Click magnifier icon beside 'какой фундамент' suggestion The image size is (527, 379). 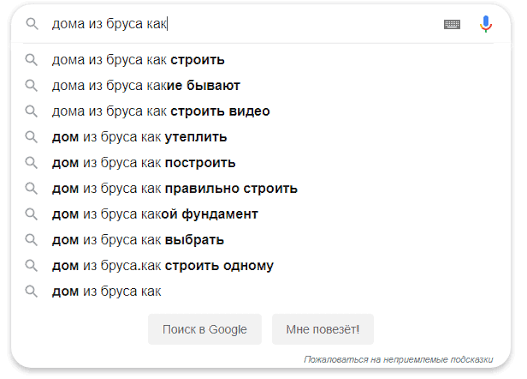[x=31, y=214]
